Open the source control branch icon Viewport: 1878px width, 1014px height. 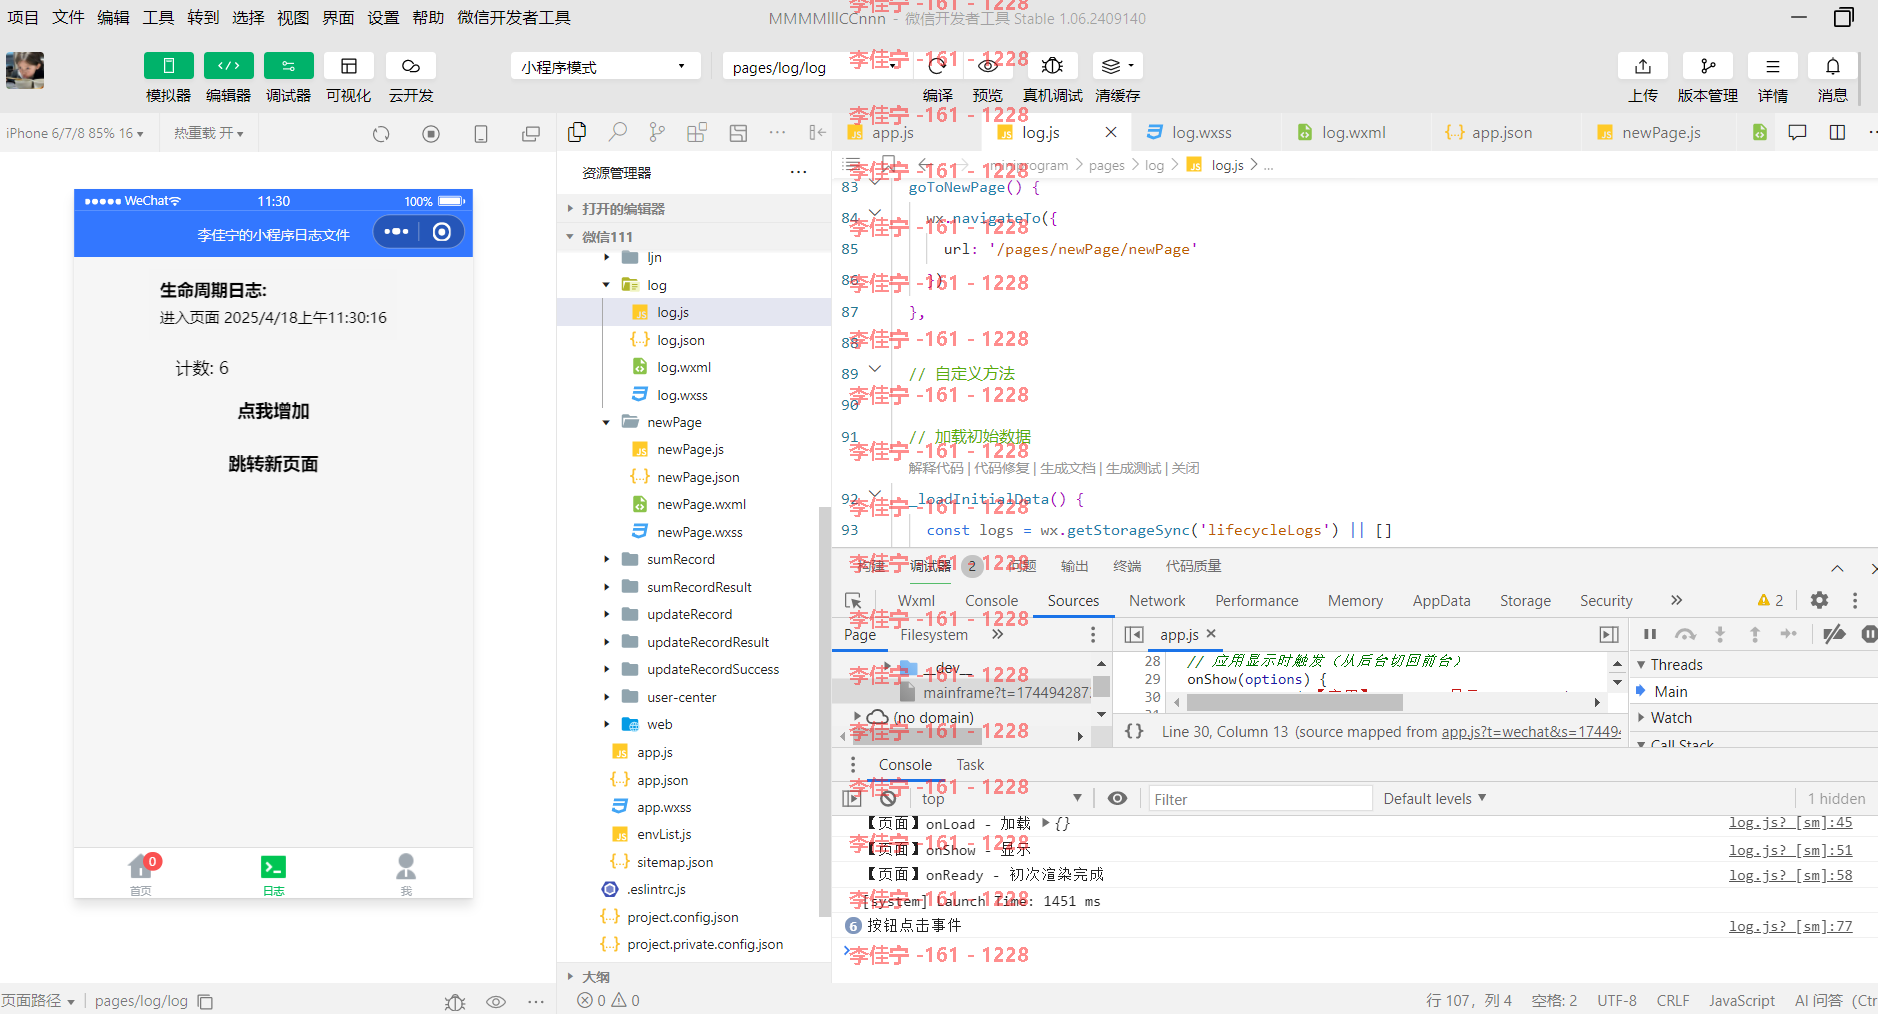coord(657,132)
